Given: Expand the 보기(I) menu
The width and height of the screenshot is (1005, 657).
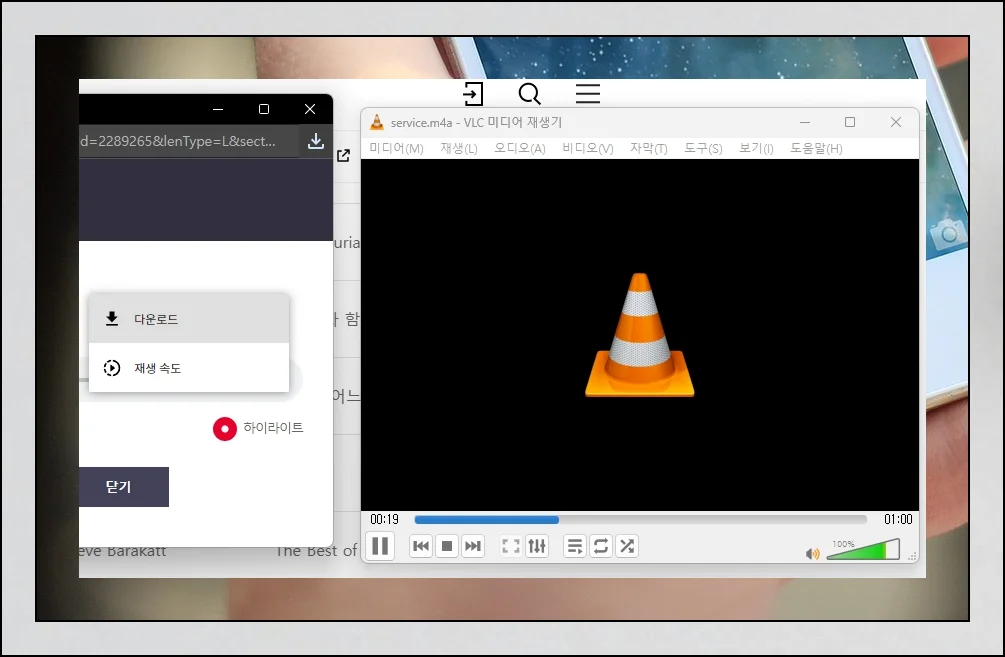Looking at the screenshot, I should click(x=756, y=149).
